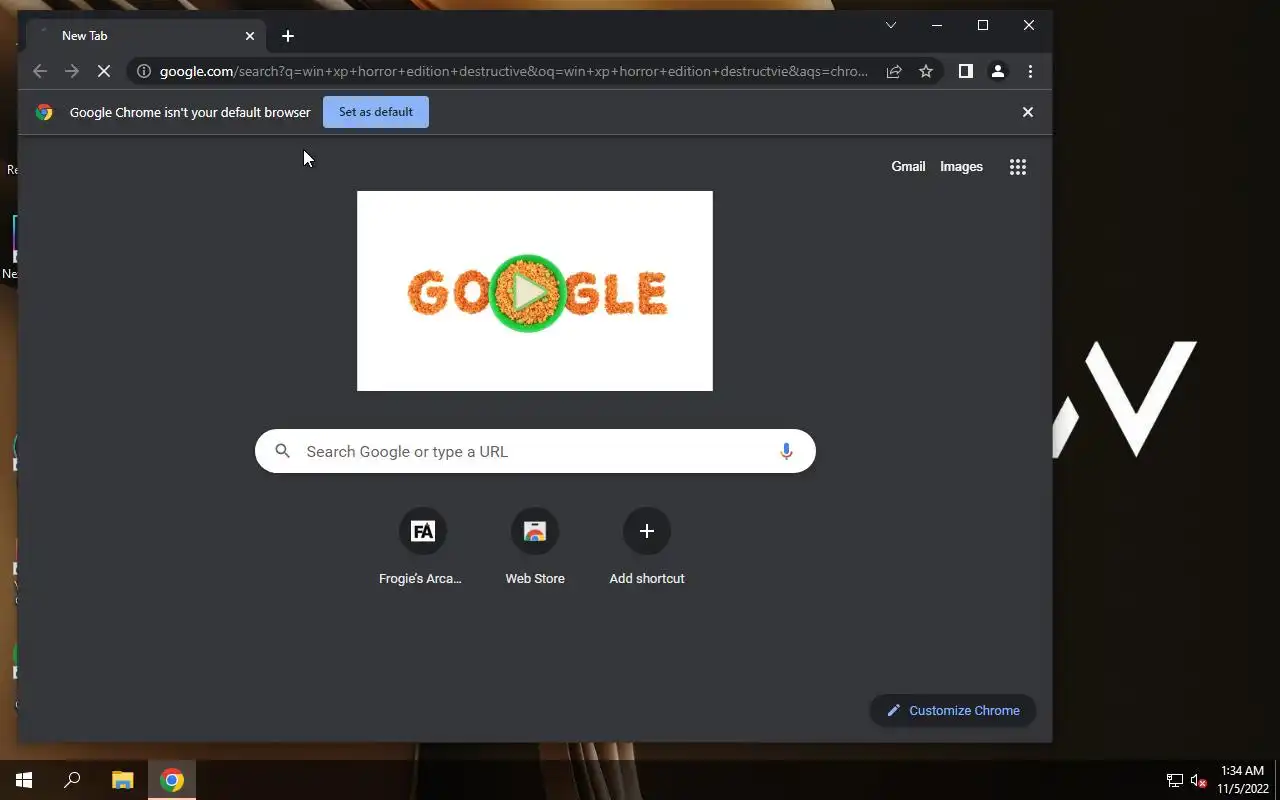The height and width of the screenshot is (800, 1280).
Task: Click Customize Chrome button
Action: pyautogui.click(x=953, y=710)
